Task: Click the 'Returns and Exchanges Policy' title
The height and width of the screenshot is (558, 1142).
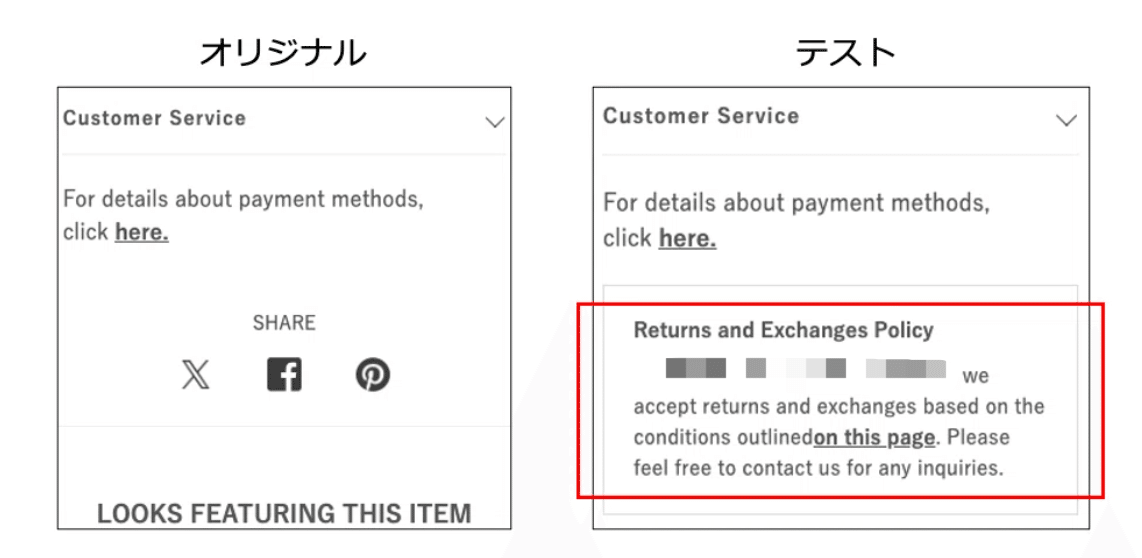Action: click(783, 330)
